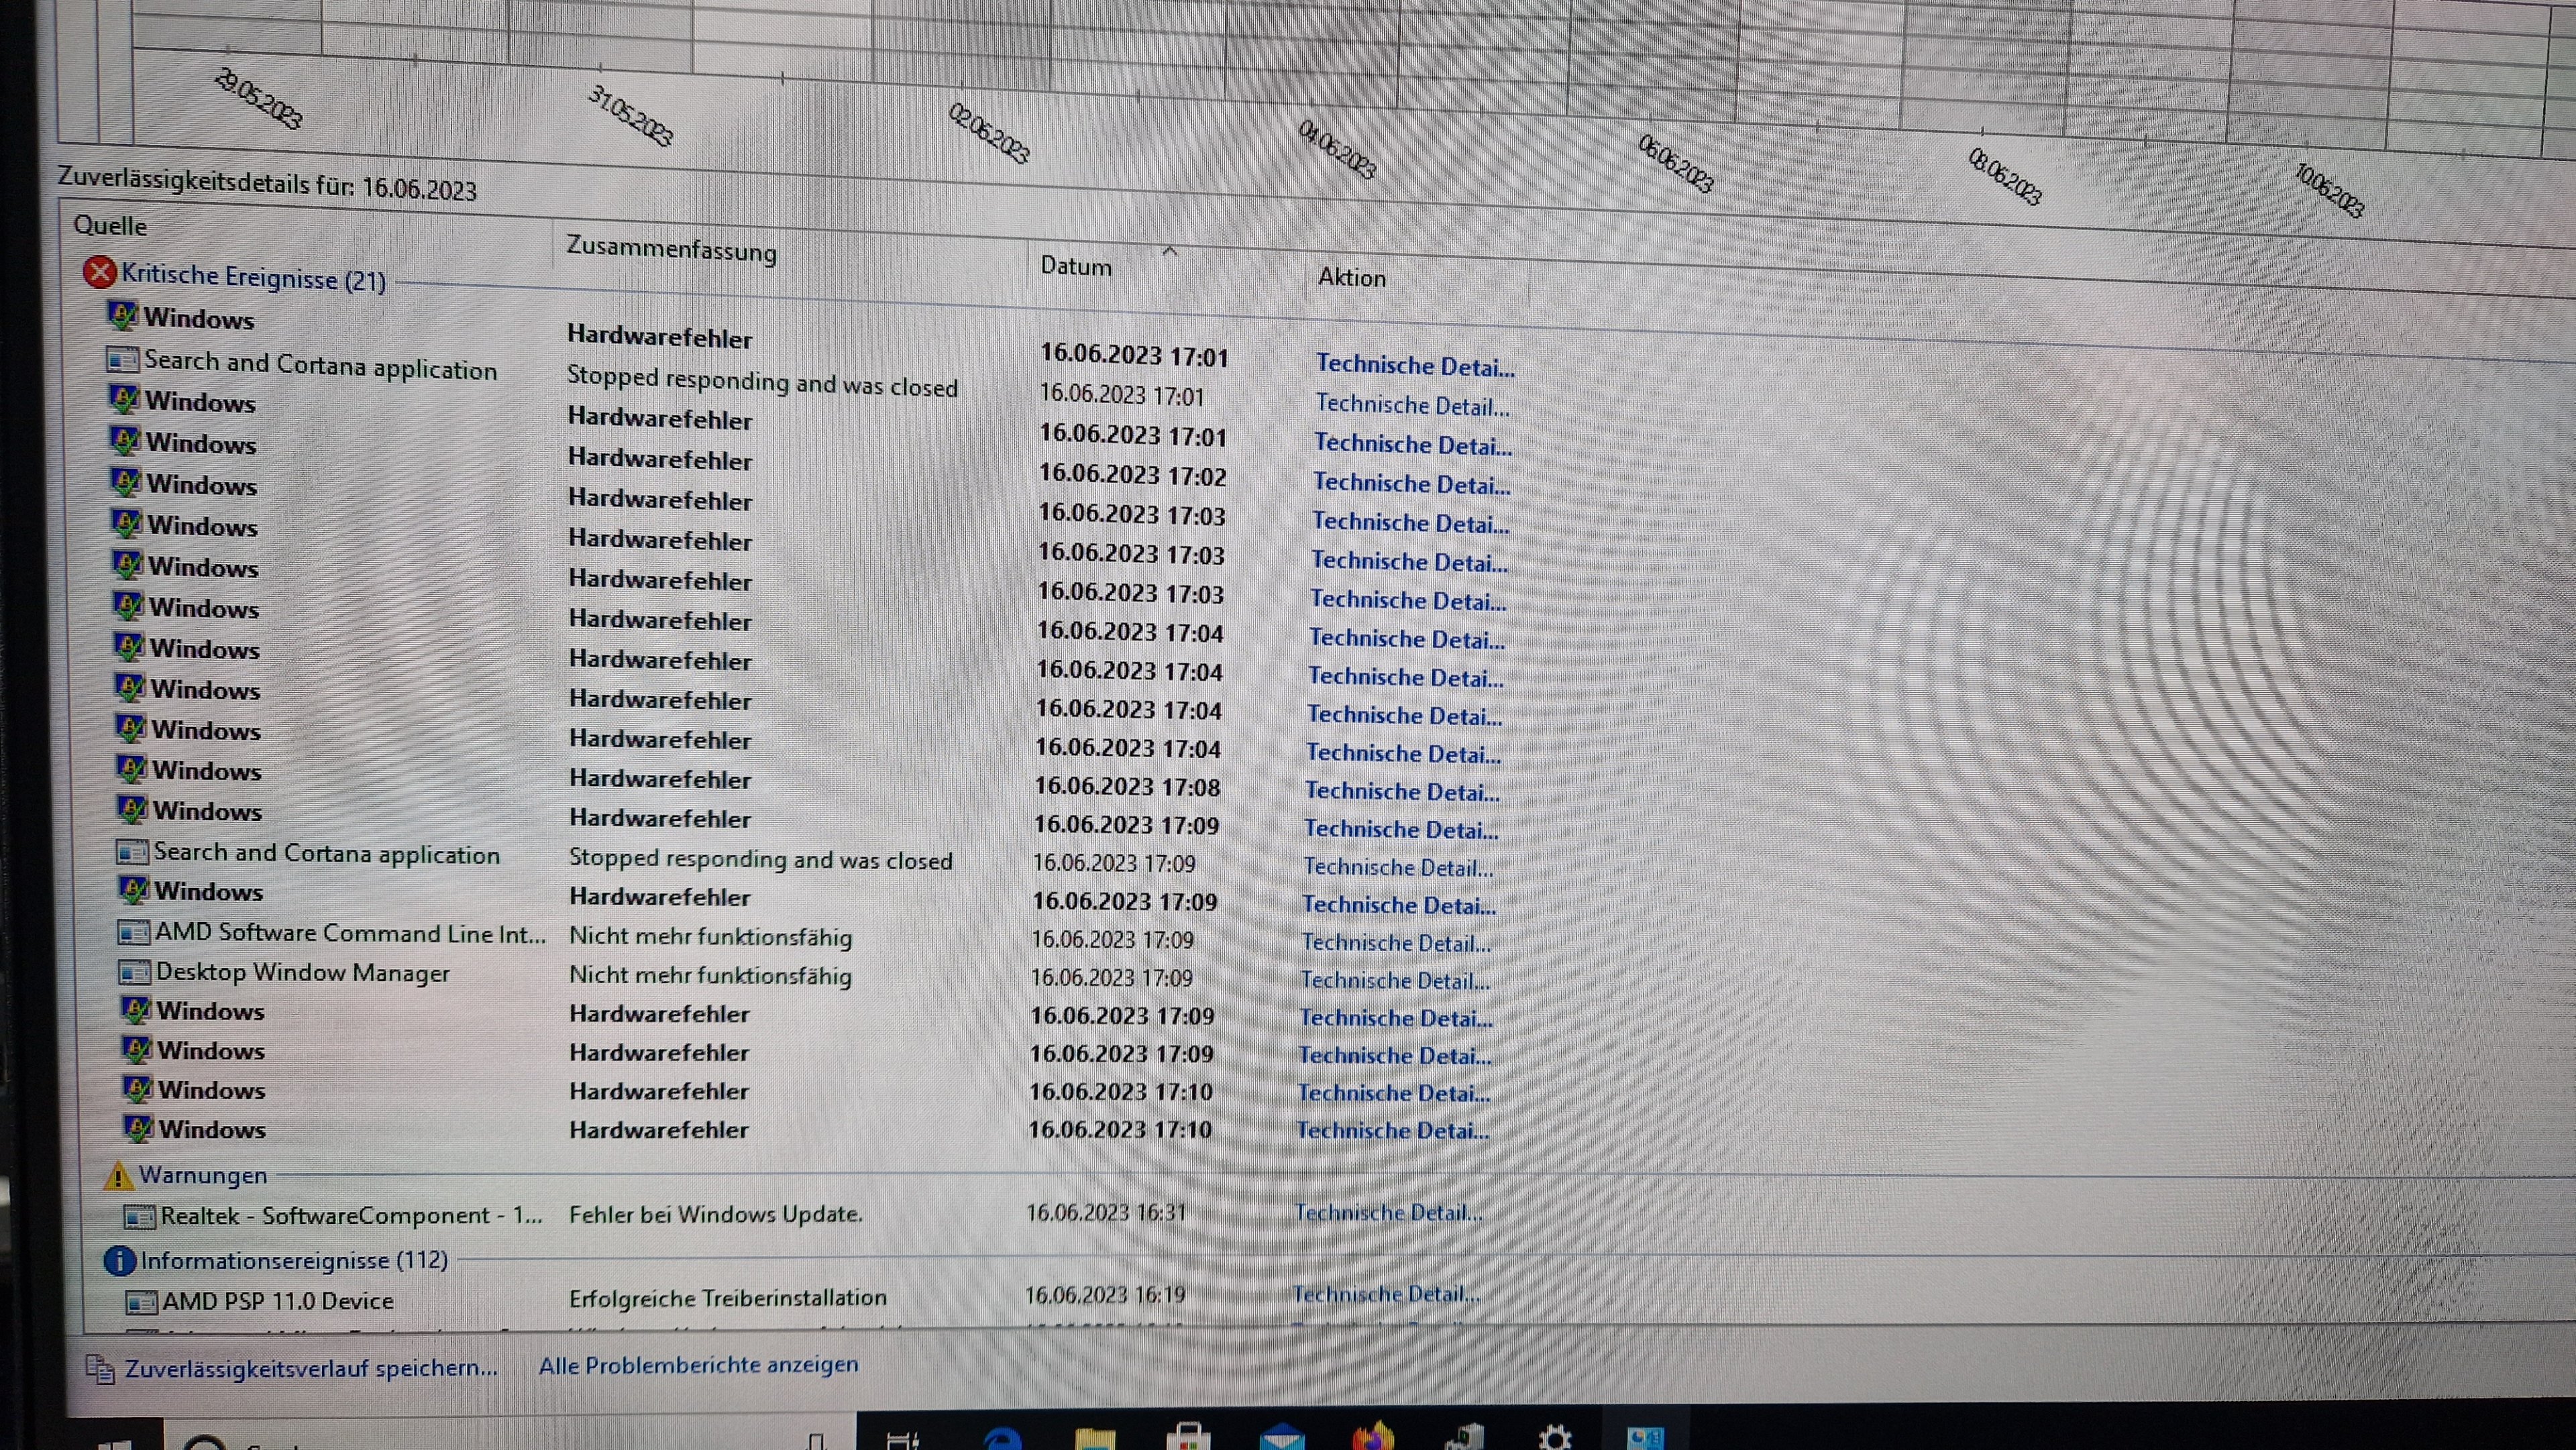Click the save icon beside Zuverlässigkeitsverlauf speichern
Screen dimensions: 2576x1450
click(100, 1368)
